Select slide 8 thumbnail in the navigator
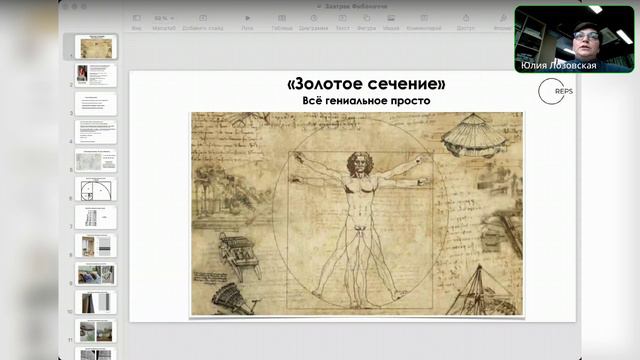The width and height of the screenshot is (640, 360). (96, 245)
